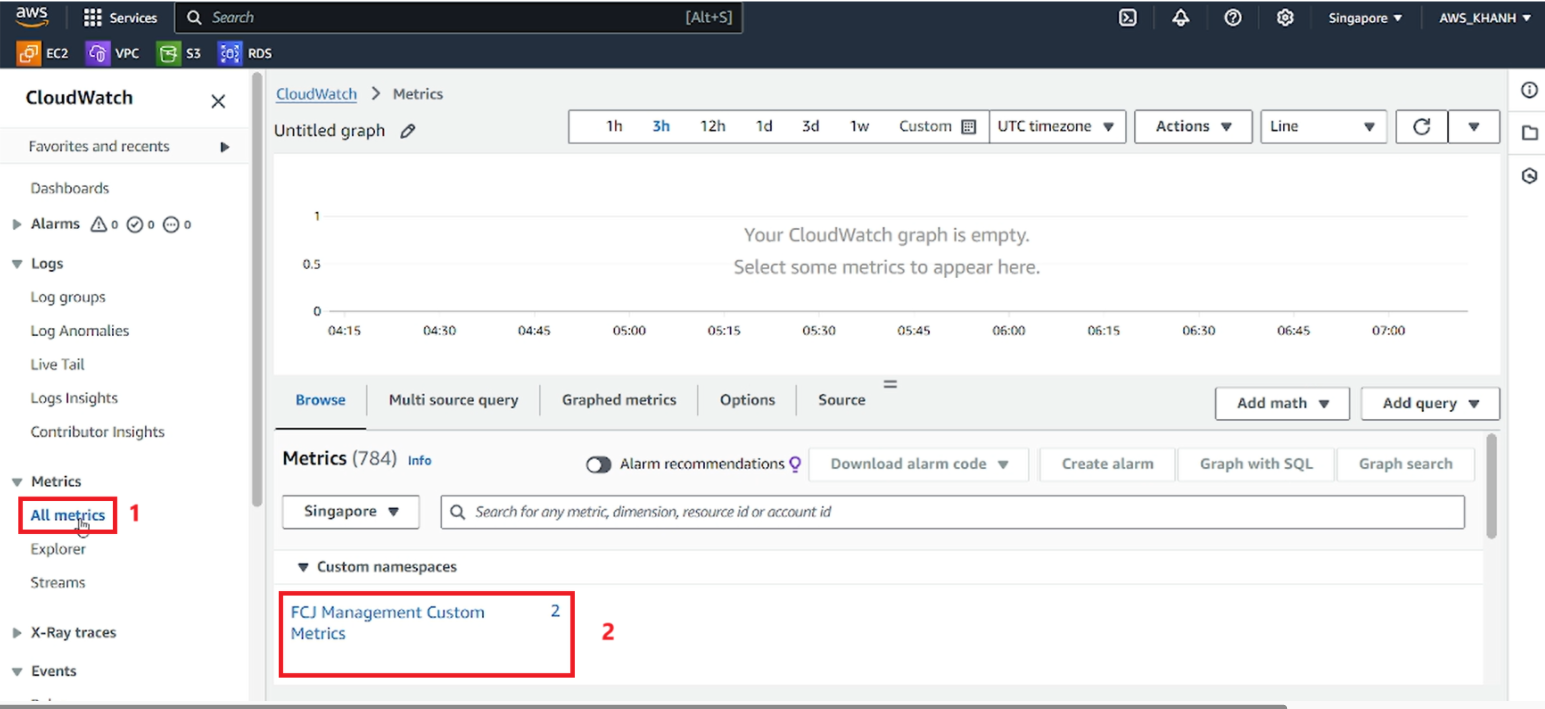Open the Add query dropdown

1430,404
